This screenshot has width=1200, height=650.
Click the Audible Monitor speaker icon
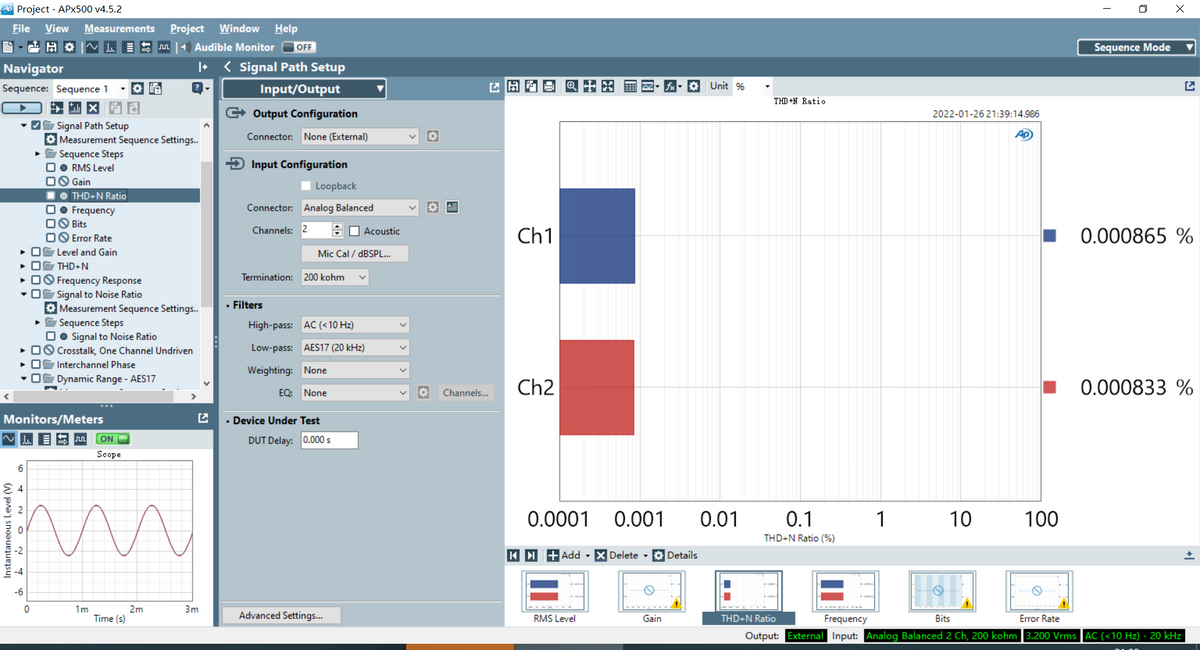(186, 47)
